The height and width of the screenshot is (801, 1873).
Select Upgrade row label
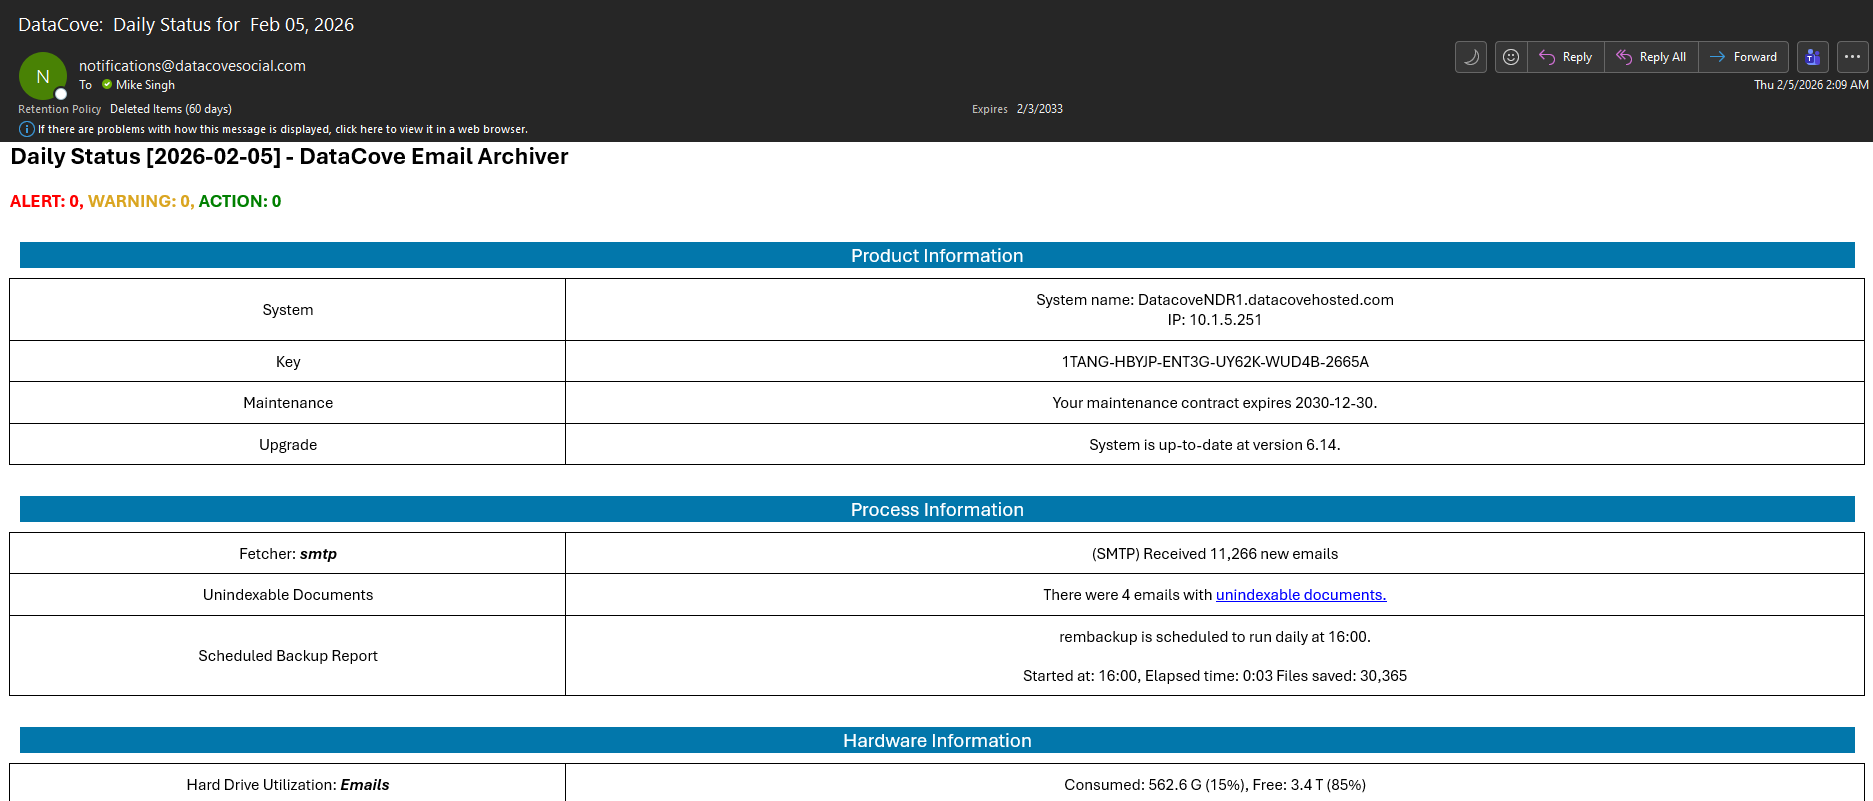coord(288,445)
